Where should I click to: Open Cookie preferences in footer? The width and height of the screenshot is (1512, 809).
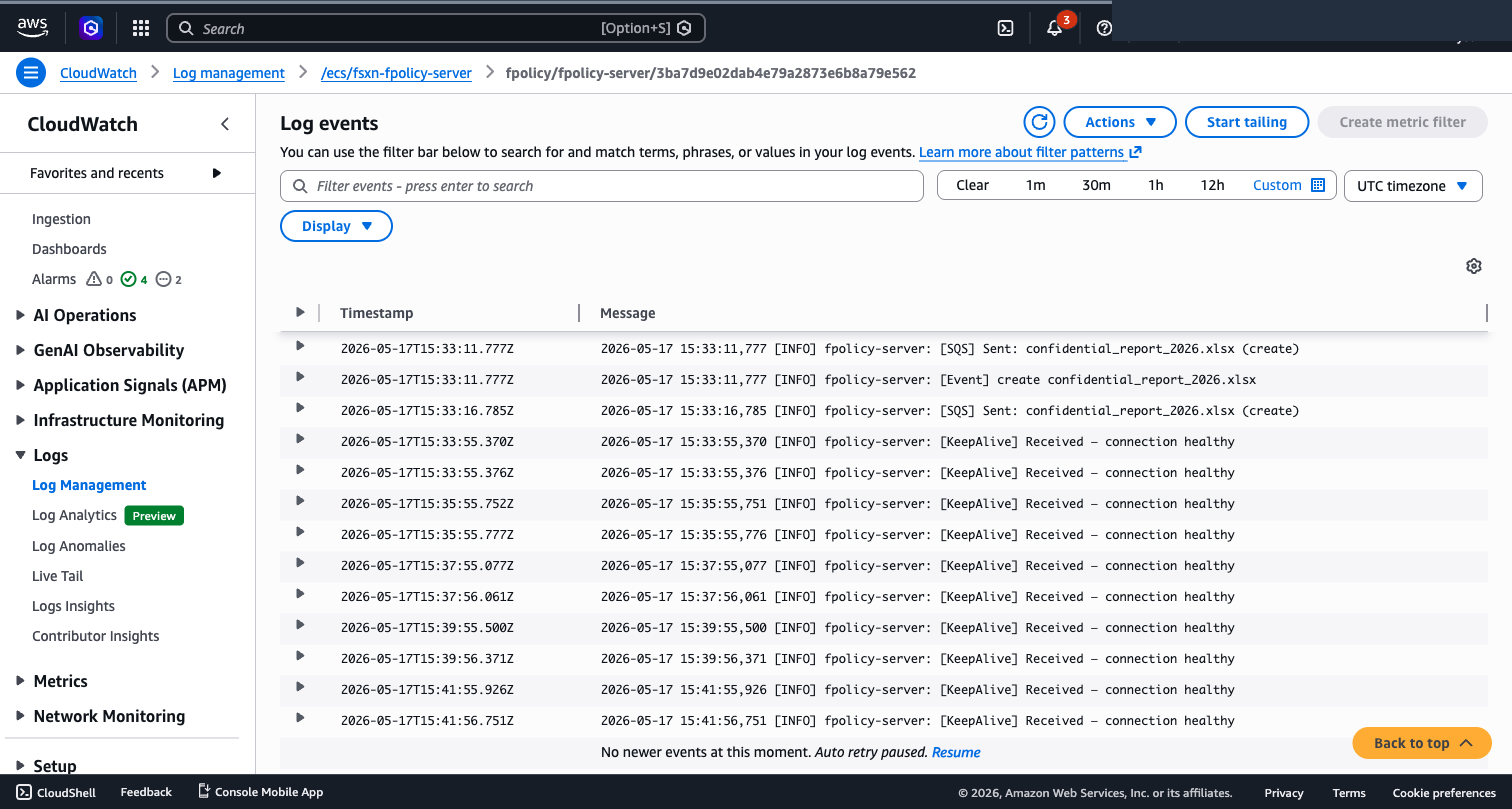tap(1444, 792)
